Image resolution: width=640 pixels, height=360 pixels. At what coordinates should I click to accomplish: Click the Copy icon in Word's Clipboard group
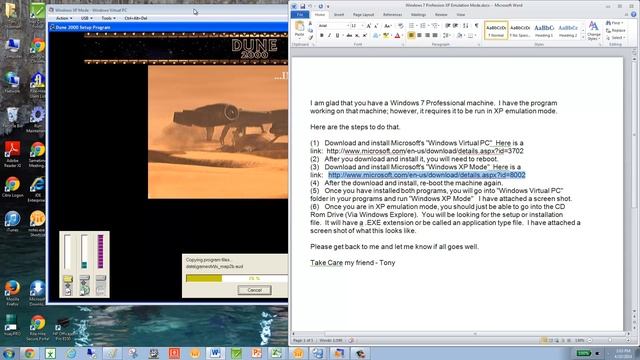pos(310,30)
